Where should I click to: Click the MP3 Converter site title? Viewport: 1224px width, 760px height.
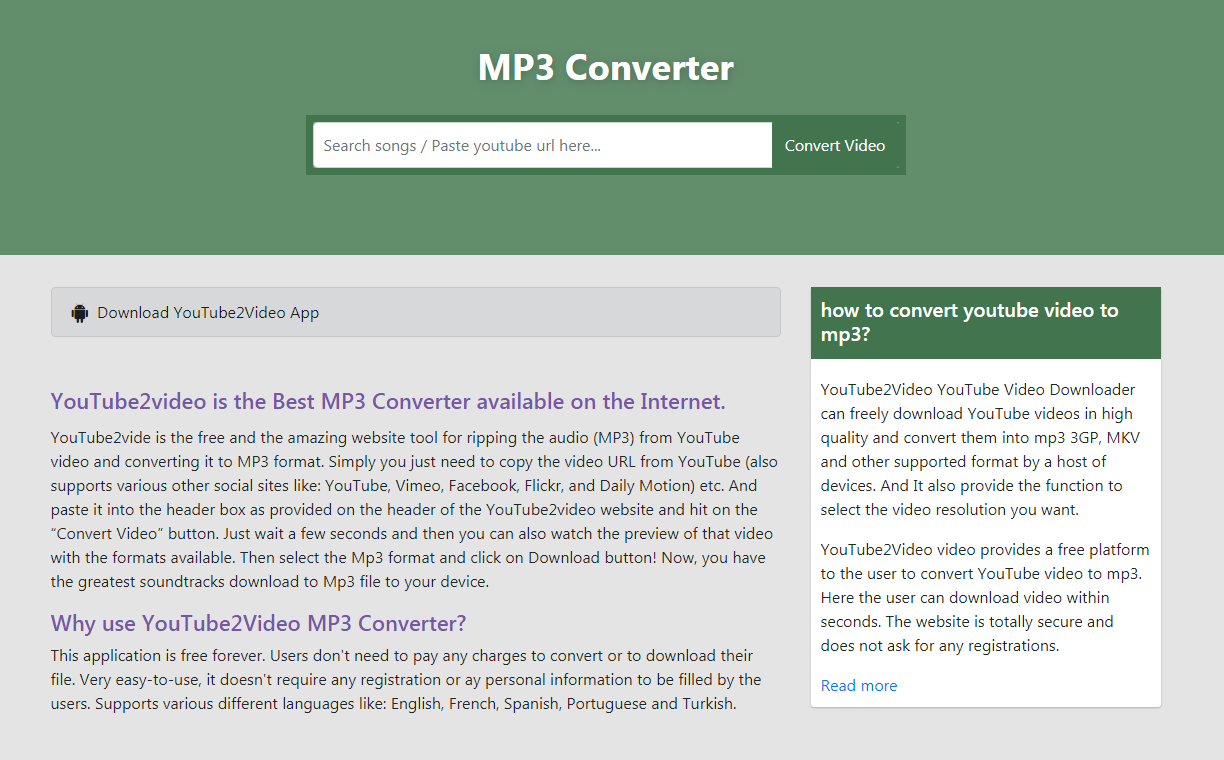(605, 68)
